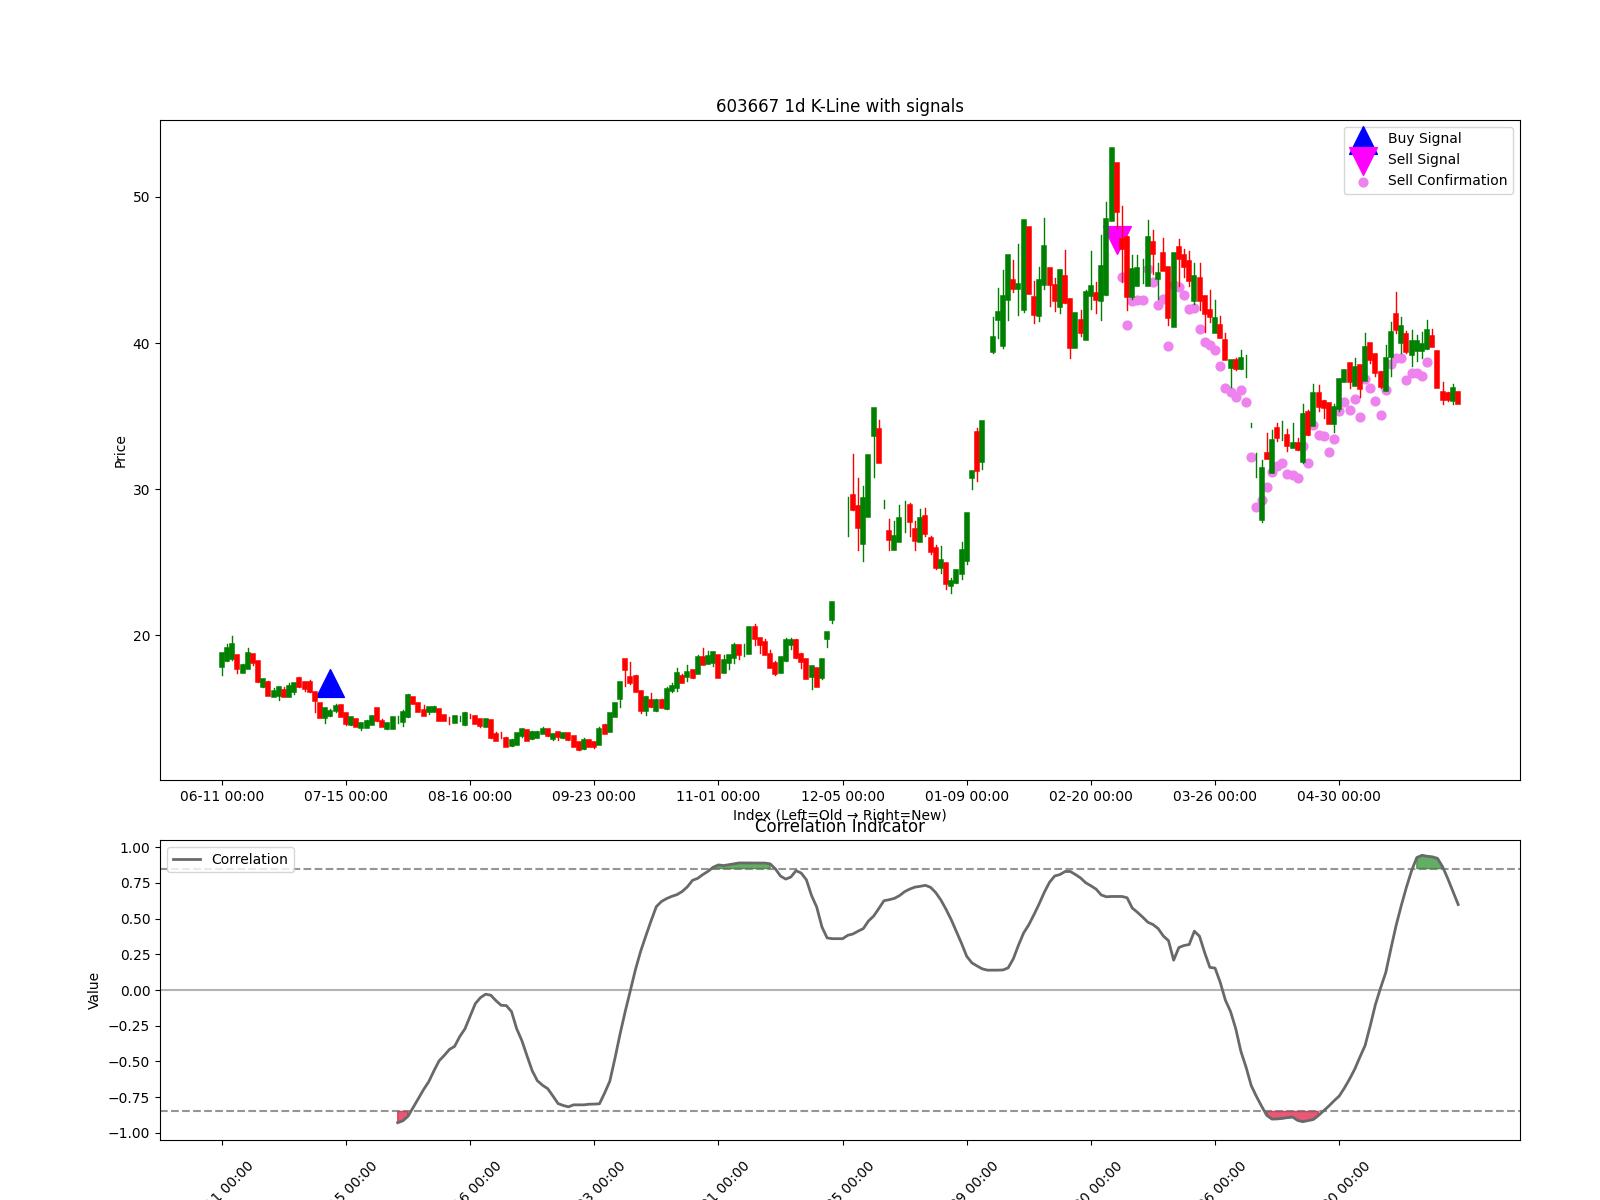The width and height of the screenshot is (1600, 1200).
Task: Click the correlation tick label '0.00'
Action: coord(134,990)
